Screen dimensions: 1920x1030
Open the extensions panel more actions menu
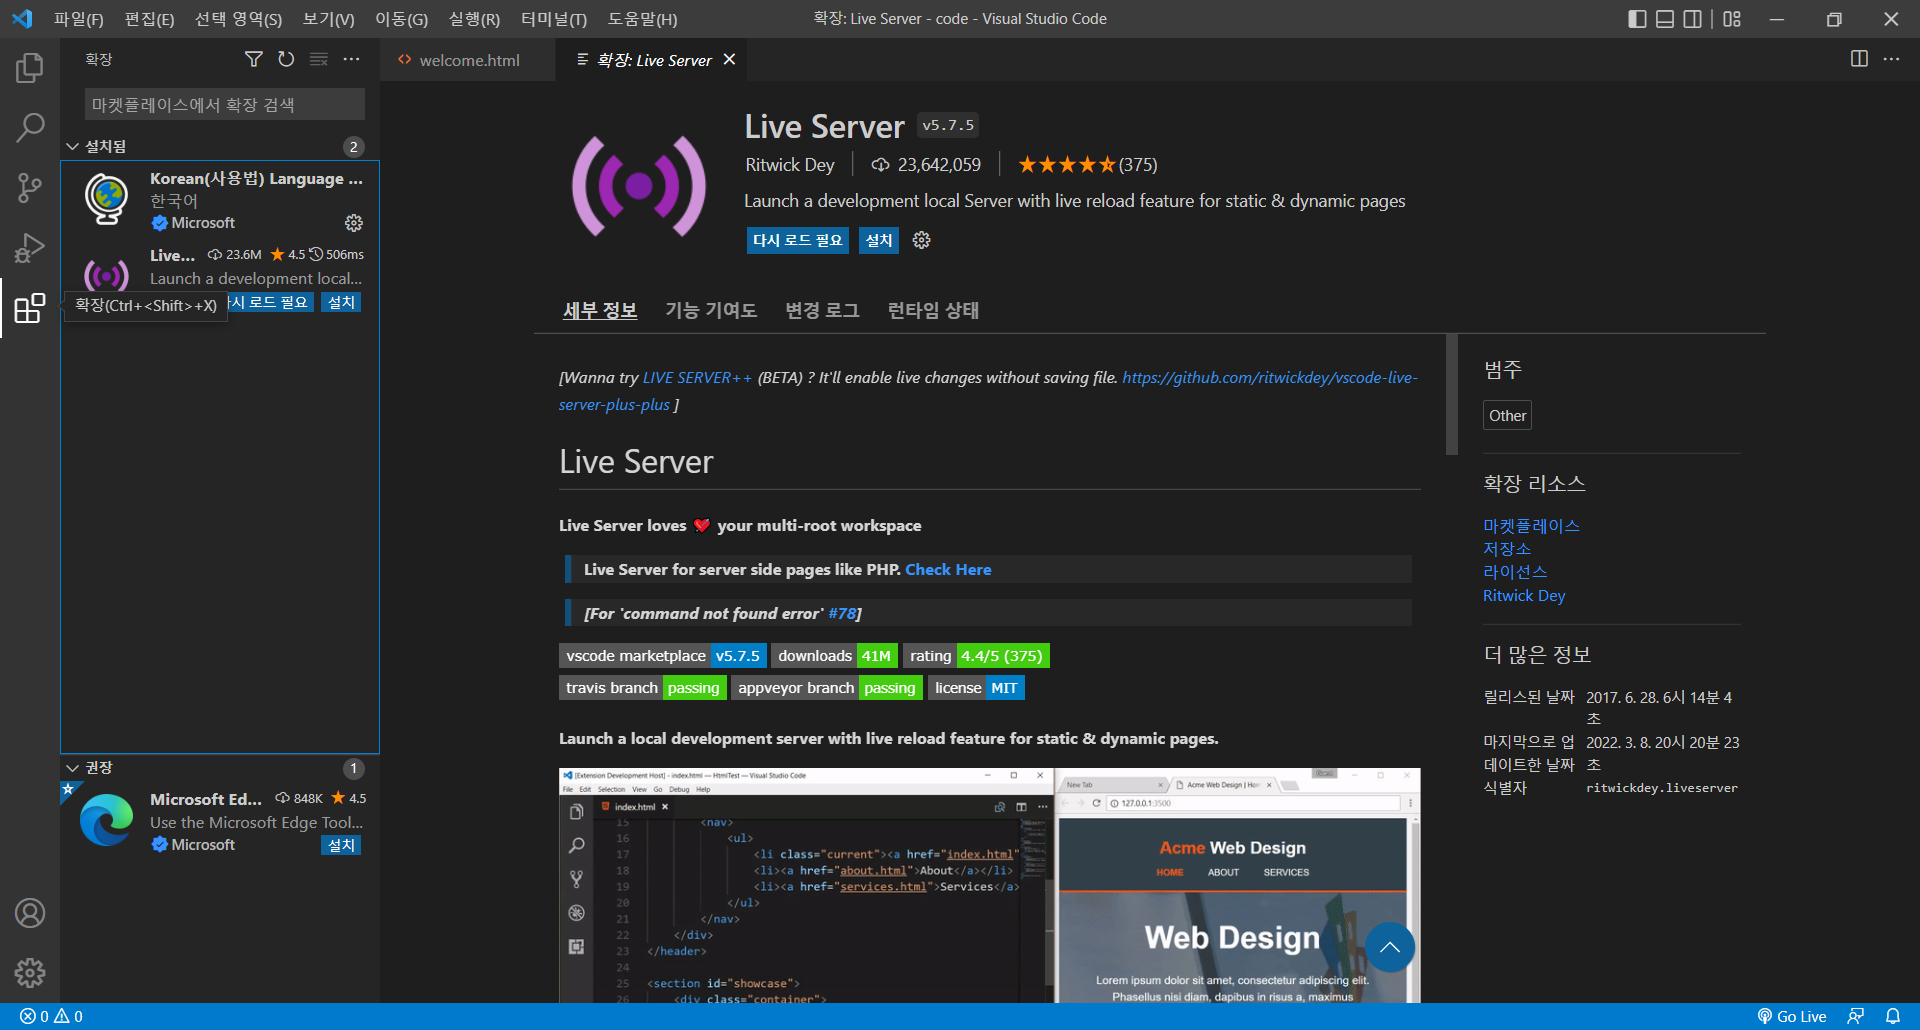click(351, 60)
